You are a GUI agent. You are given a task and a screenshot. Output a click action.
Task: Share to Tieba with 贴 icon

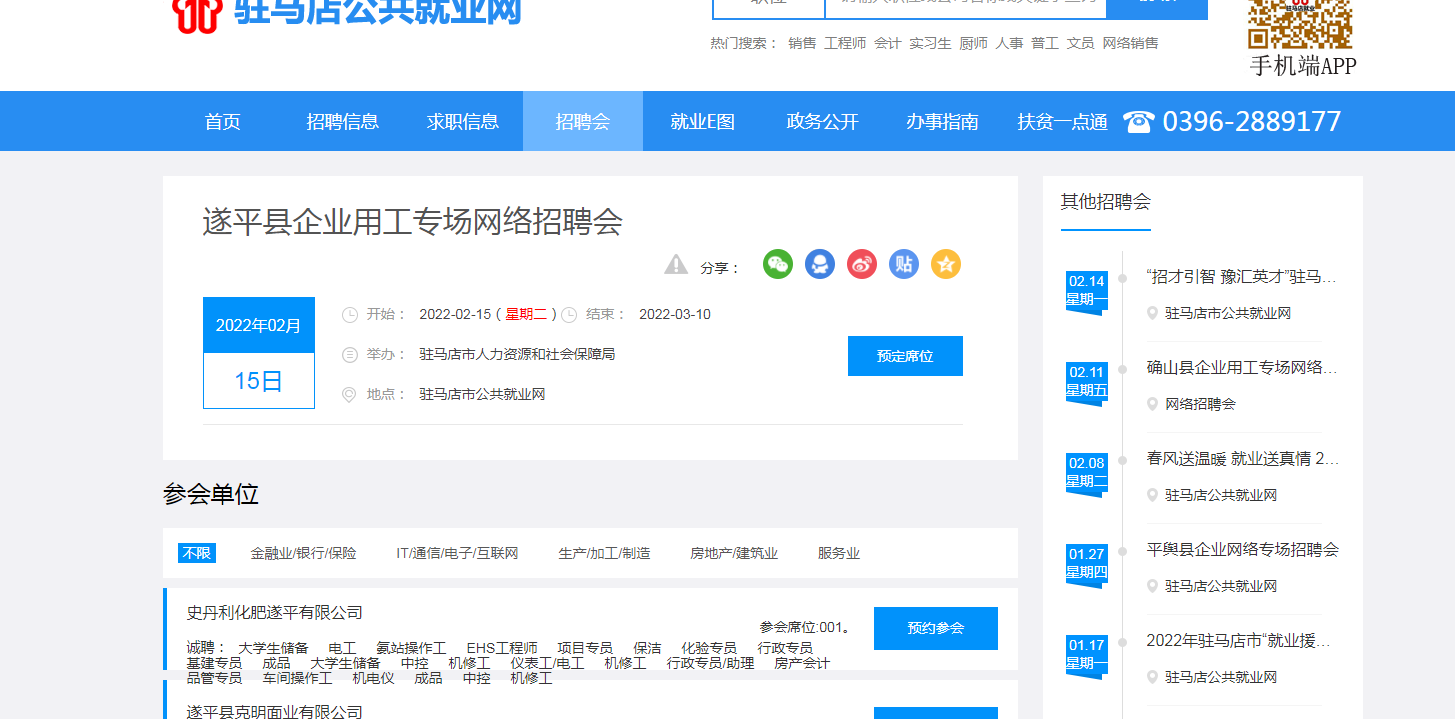pyautogui.click(x=904, y=264)
